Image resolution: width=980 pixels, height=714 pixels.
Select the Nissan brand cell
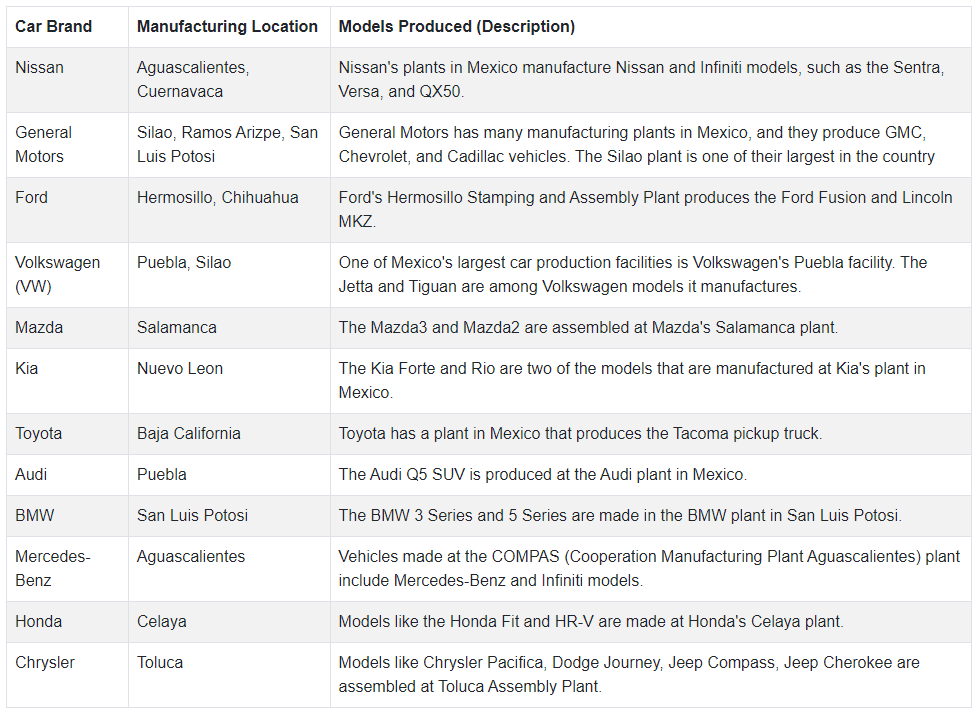coord(67,80)
